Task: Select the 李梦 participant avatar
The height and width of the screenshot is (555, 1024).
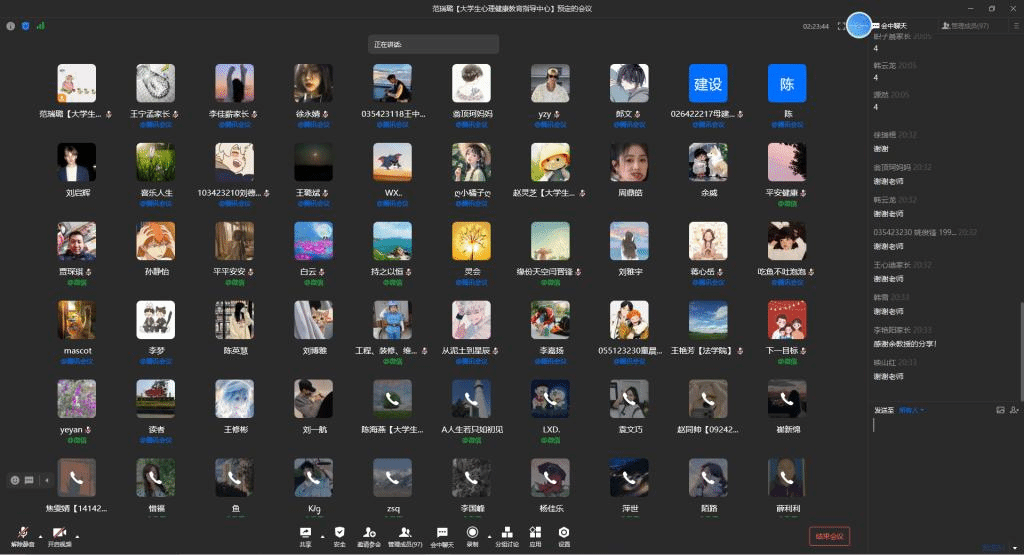Action: point(155,320)
